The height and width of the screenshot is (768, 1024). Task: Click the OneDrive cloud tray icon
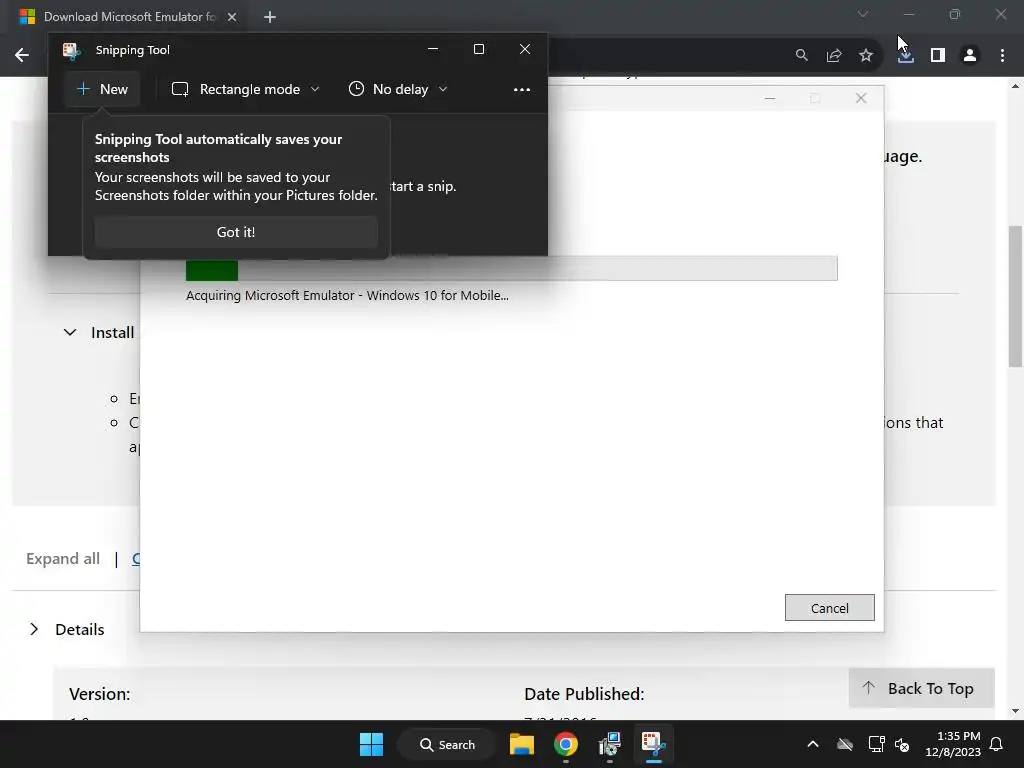845,744
